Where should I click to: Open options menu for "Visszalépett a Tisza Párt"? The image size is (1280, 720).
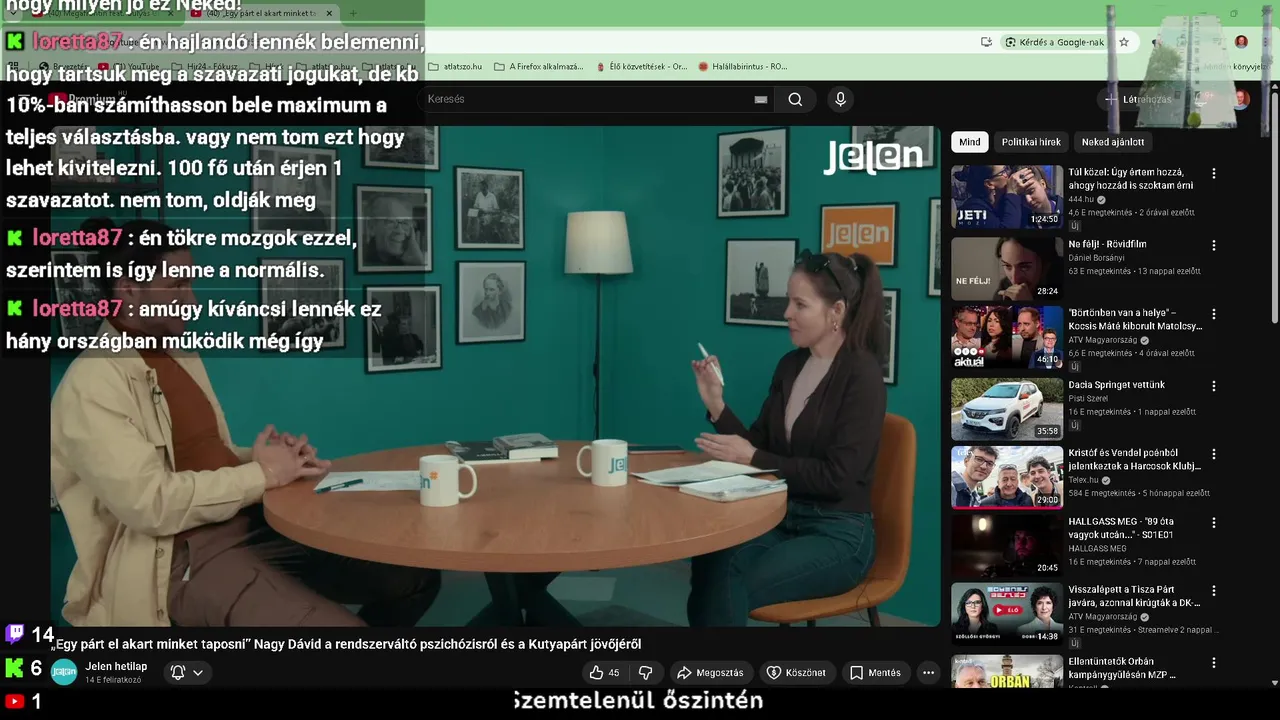point(1214,591)
